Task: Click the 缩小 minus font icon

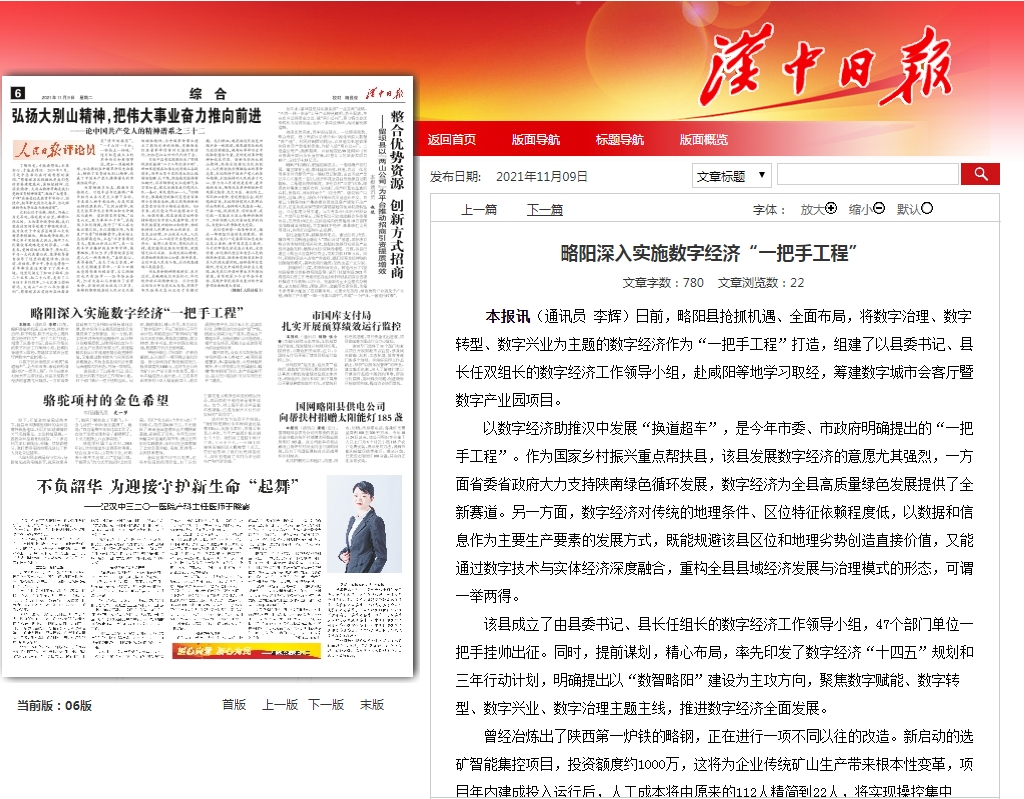Action: pos(879,209)
